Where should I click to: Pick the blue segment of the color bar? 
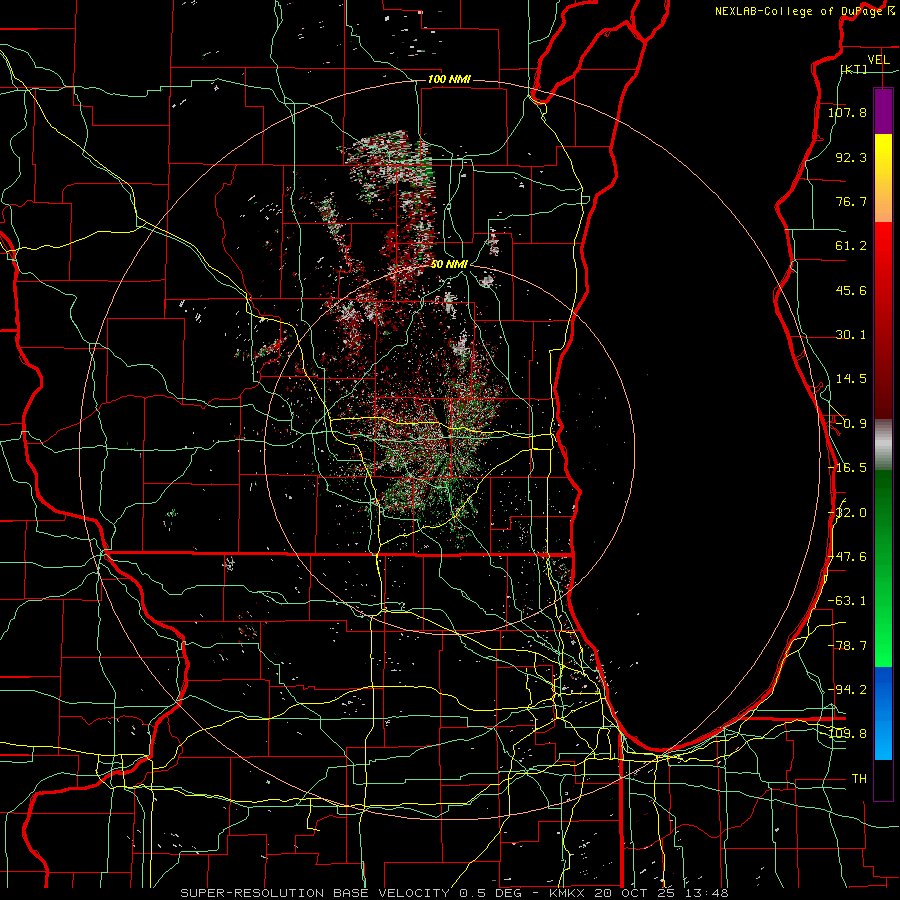(883, 713)
